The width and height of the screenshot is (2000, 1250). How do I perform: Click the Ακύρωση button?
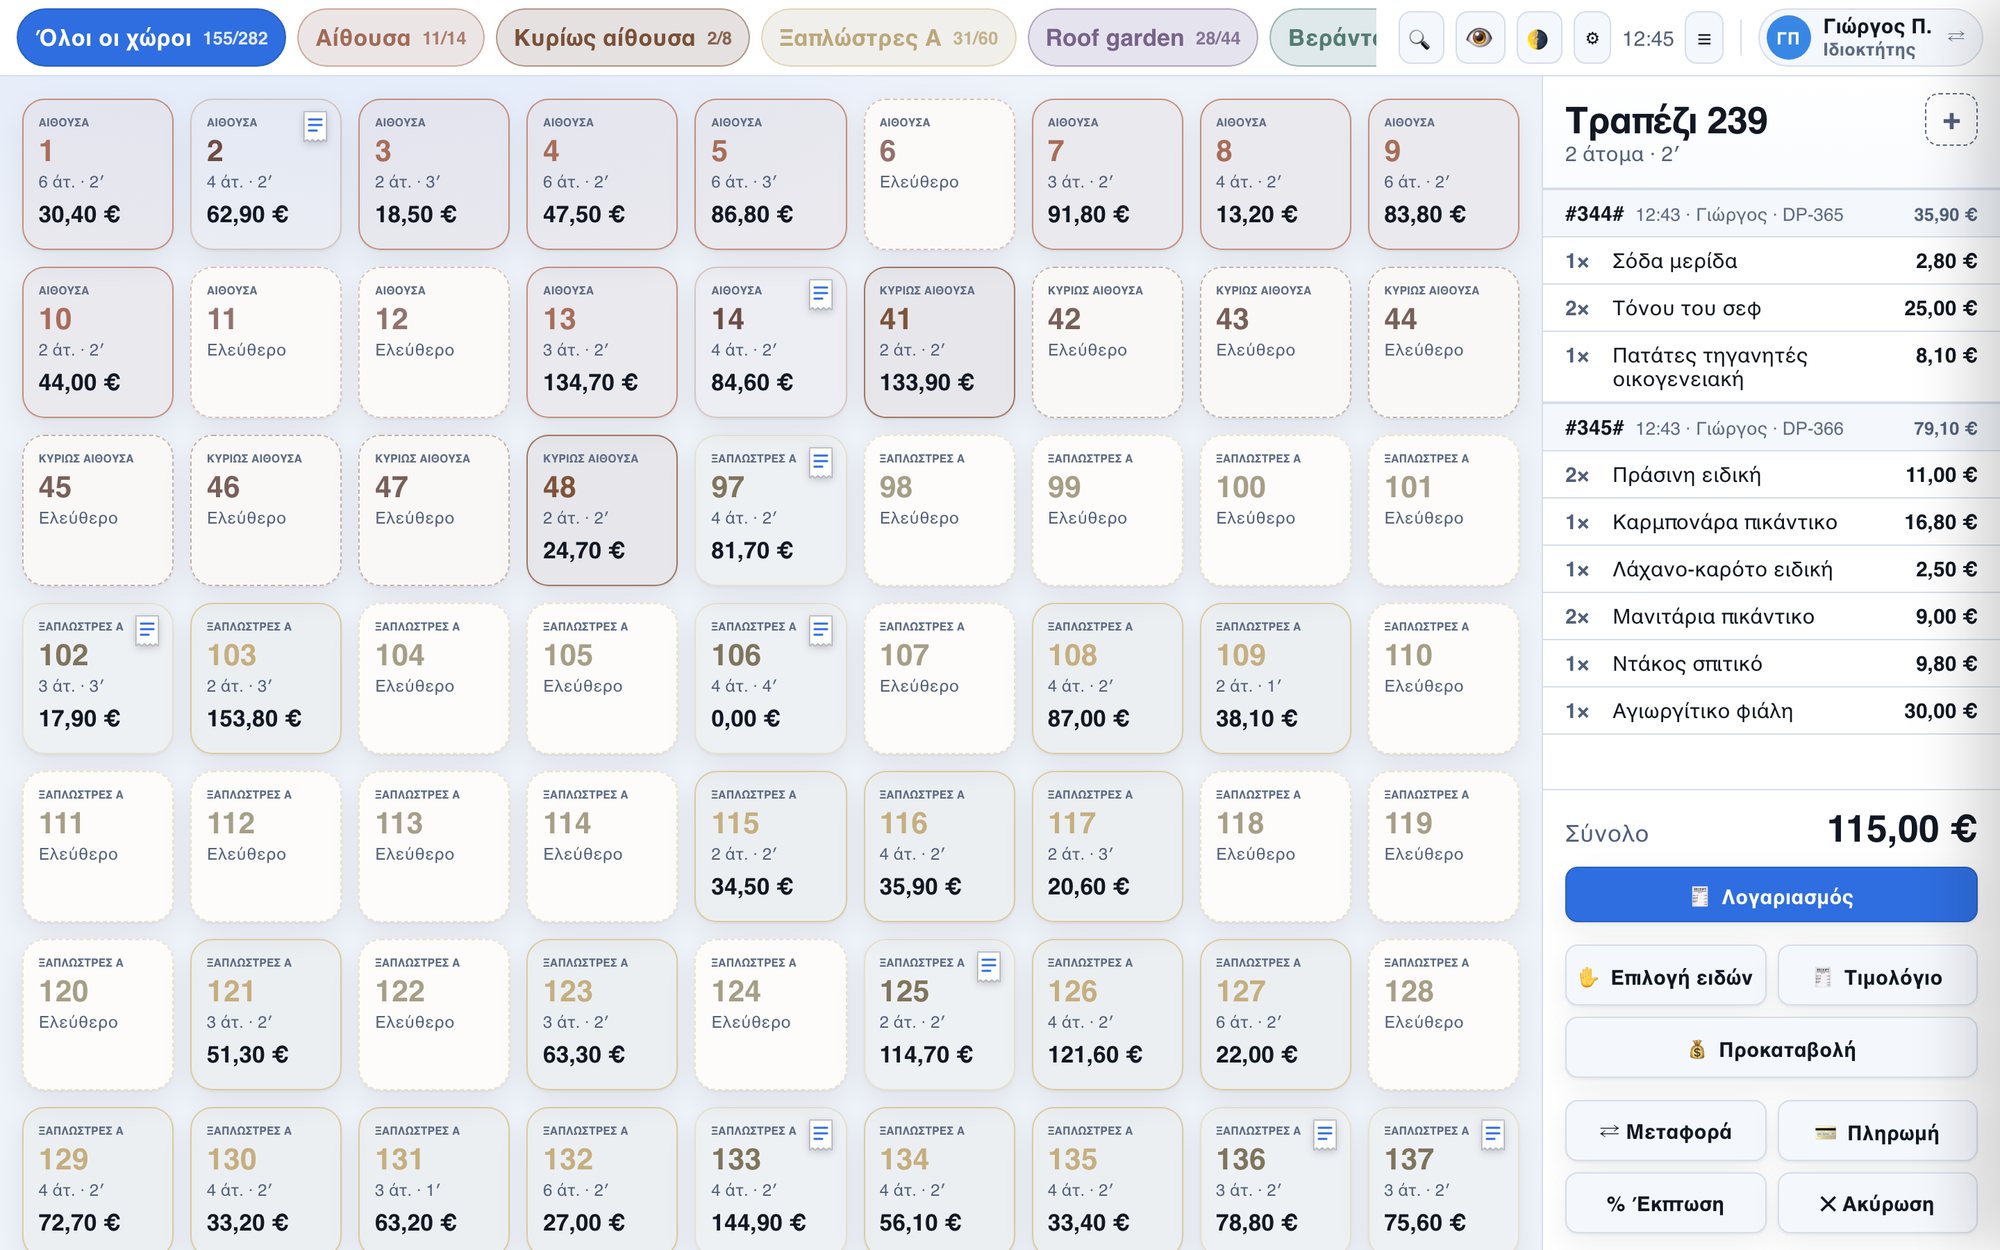[1878, 1203]
